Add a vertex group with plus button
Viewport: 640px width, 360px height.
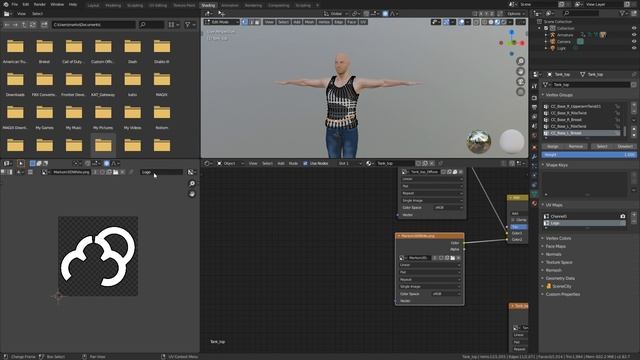pos(634,104)
